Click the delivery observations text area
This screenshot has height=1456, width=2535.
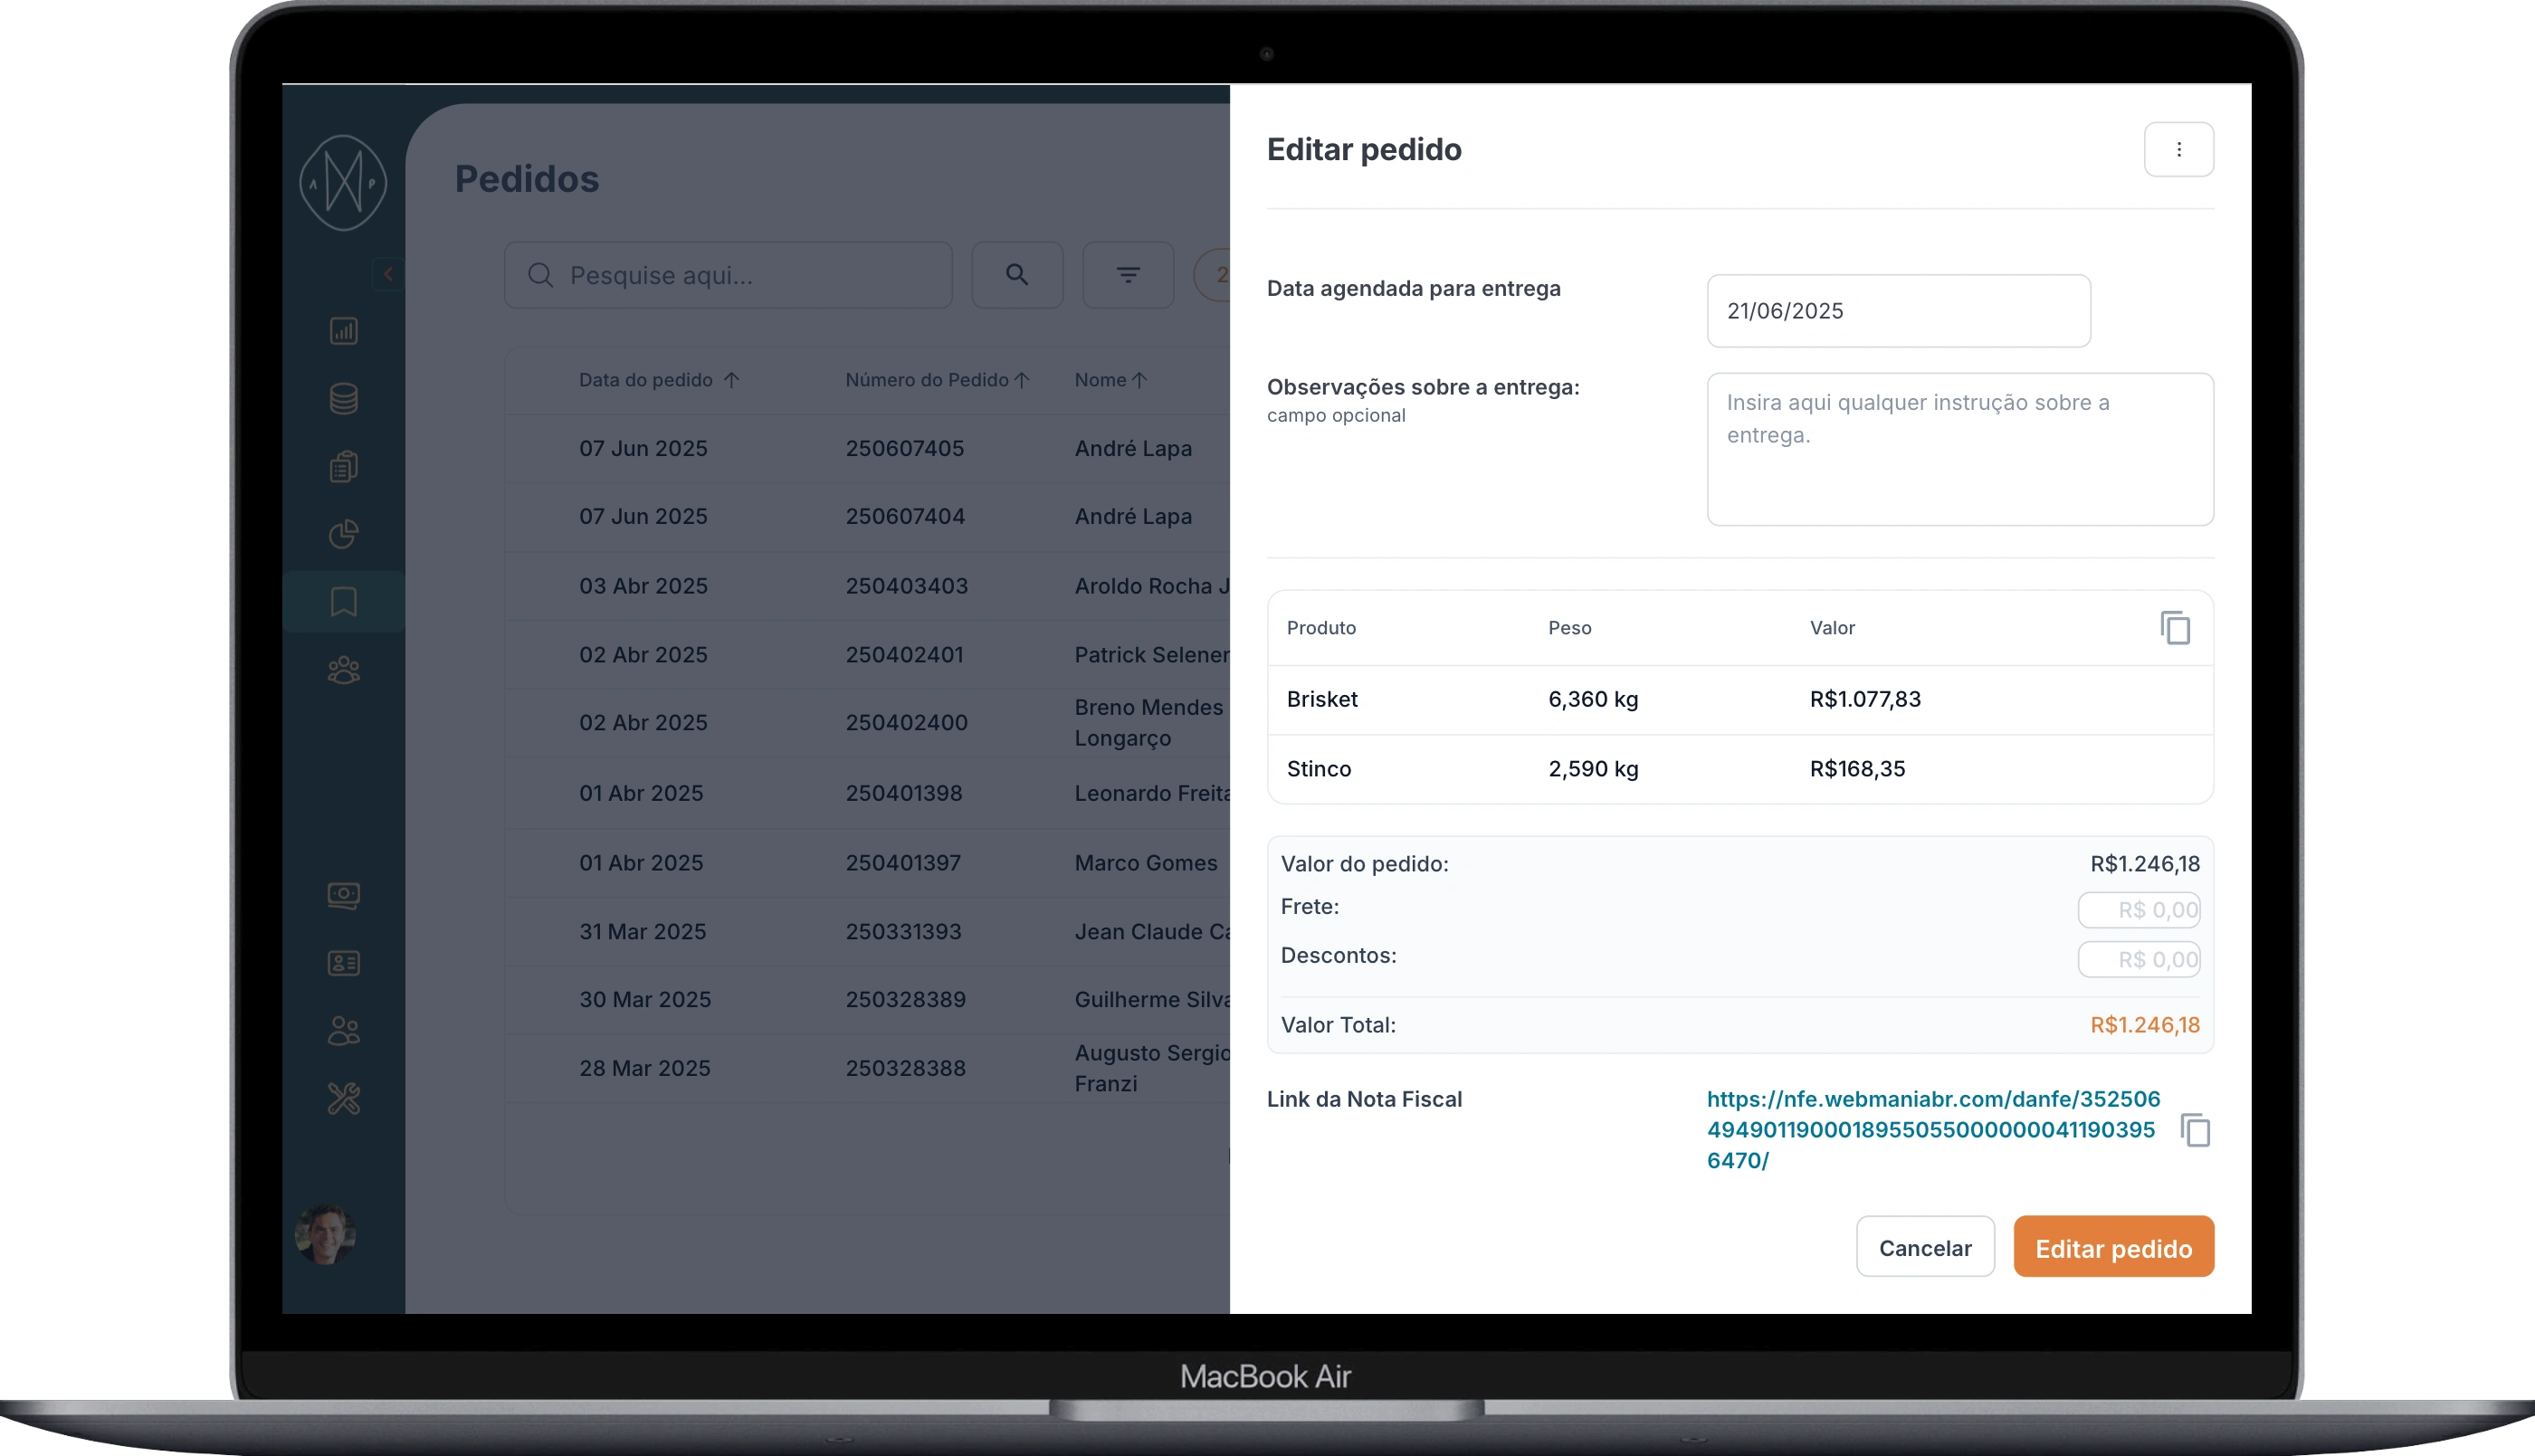[x=1960, y=449]
